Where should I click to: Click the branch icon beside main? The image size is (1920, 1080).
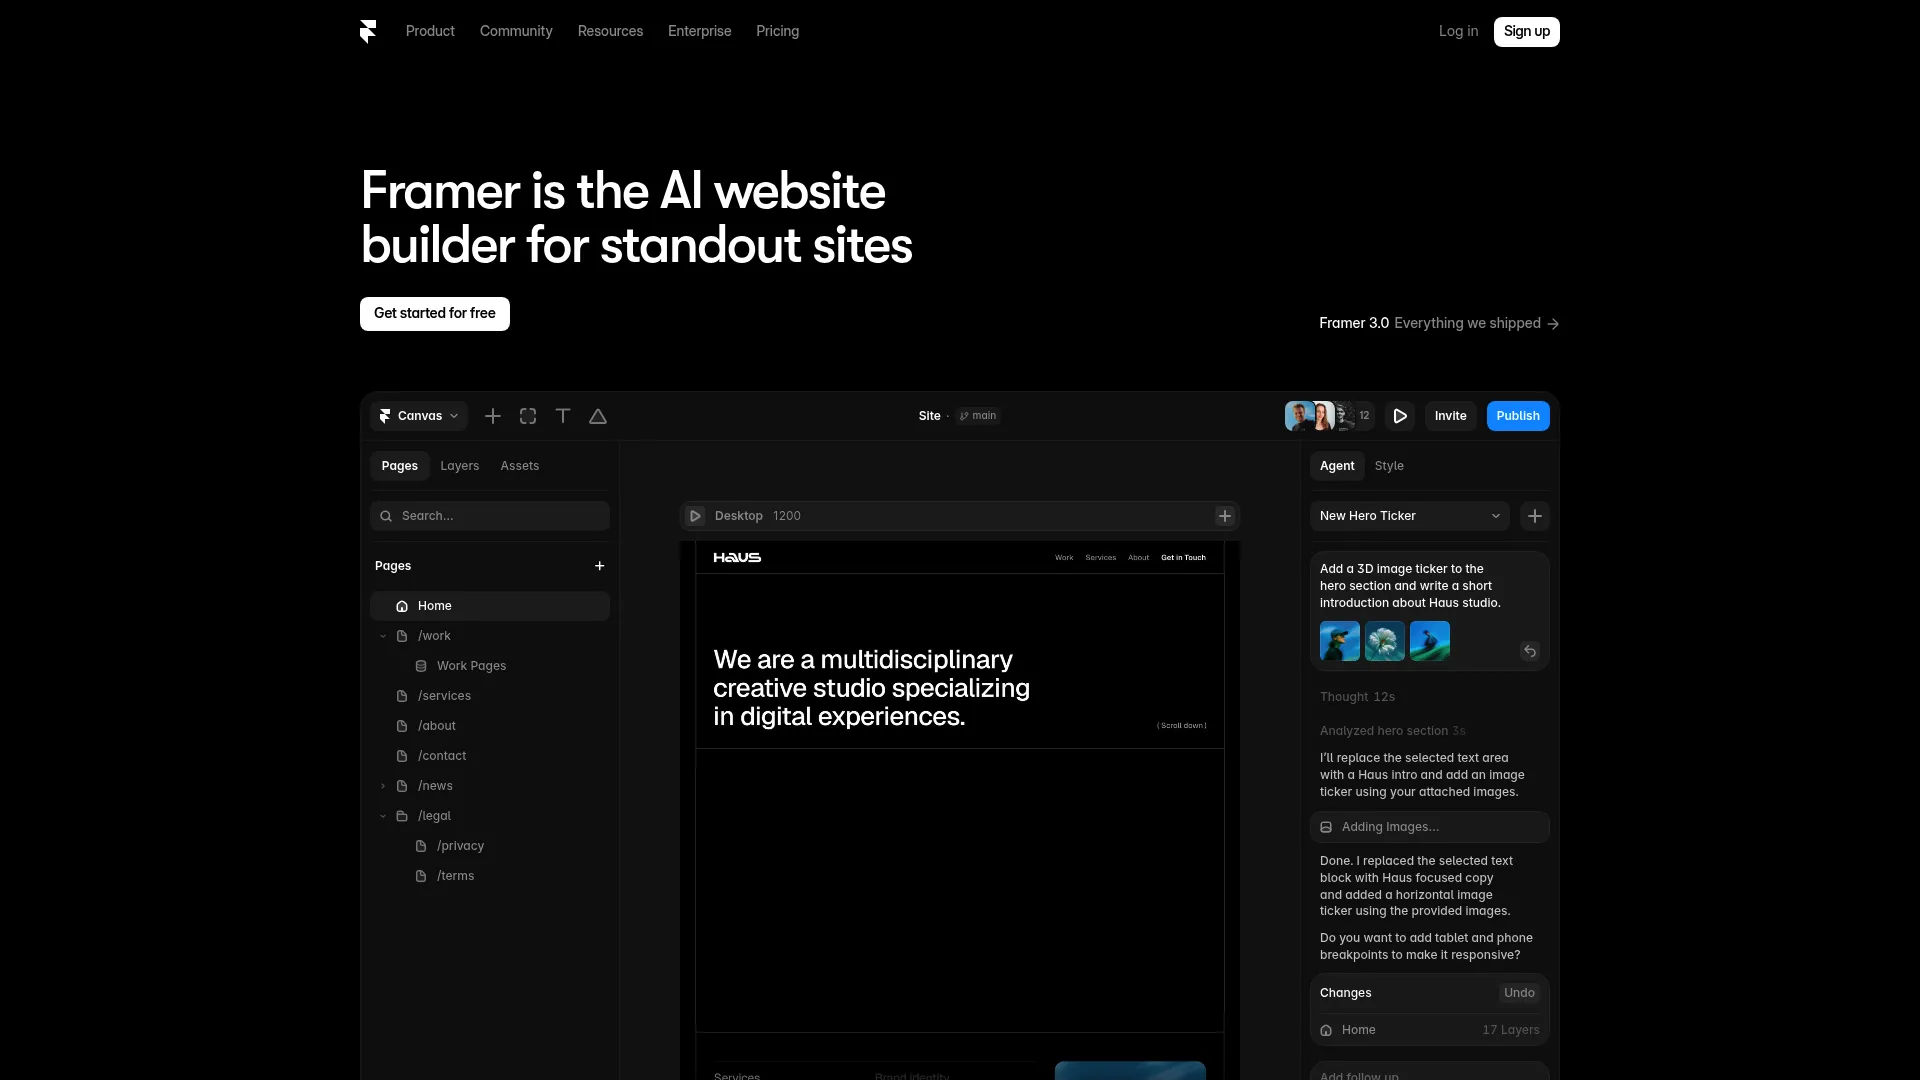(964, 416)
